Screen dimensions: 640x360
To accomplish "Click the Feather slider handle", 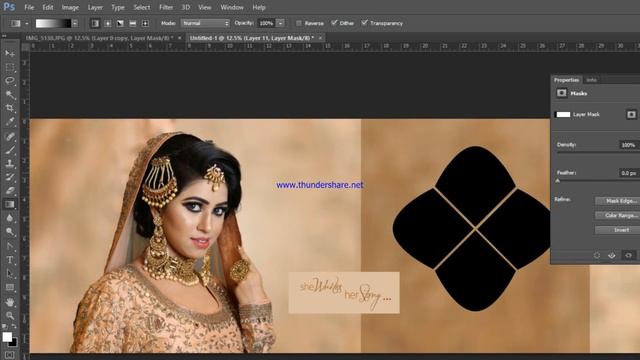I will (558, 181).
